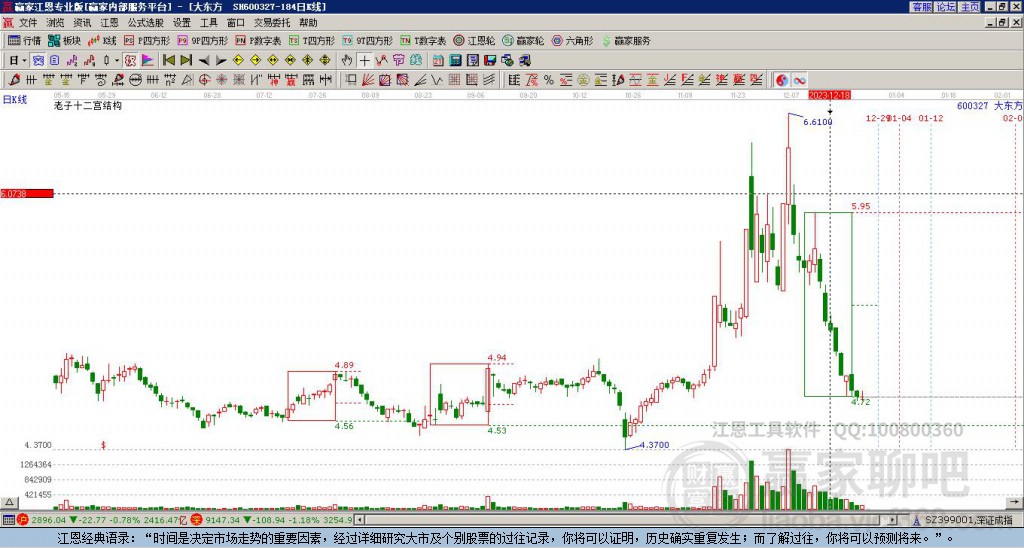
Task: Click the grid icon in status bar
Action: click(x=8, y=520)
